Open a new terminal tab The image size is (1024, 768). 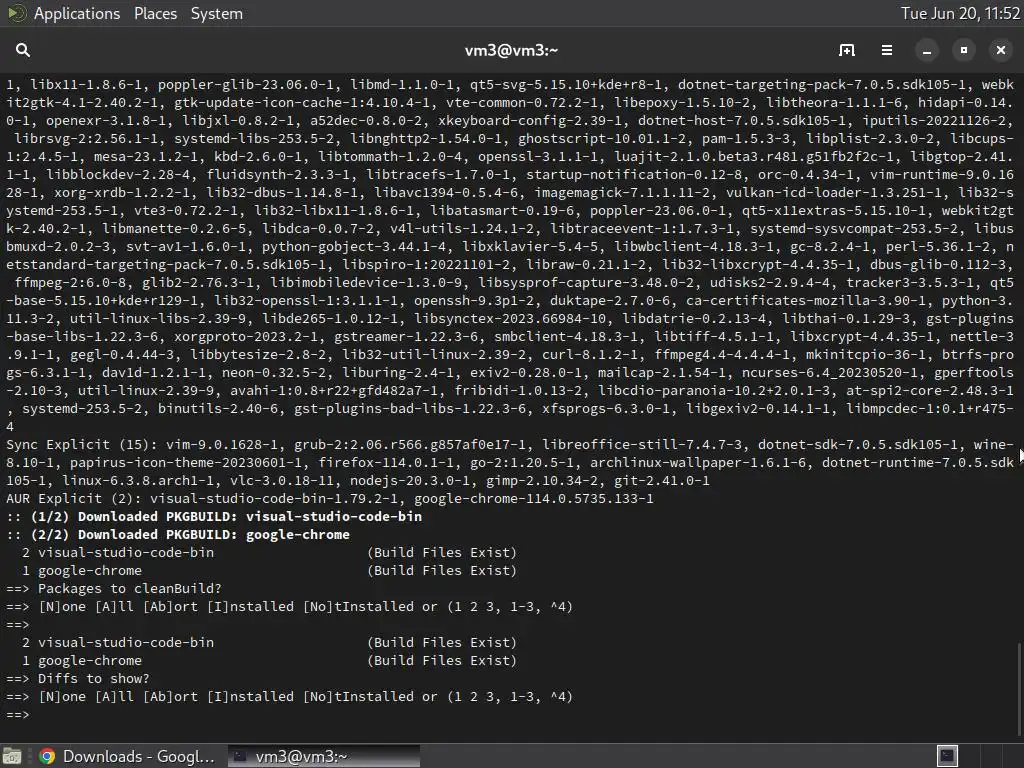[x=847, y=50]
